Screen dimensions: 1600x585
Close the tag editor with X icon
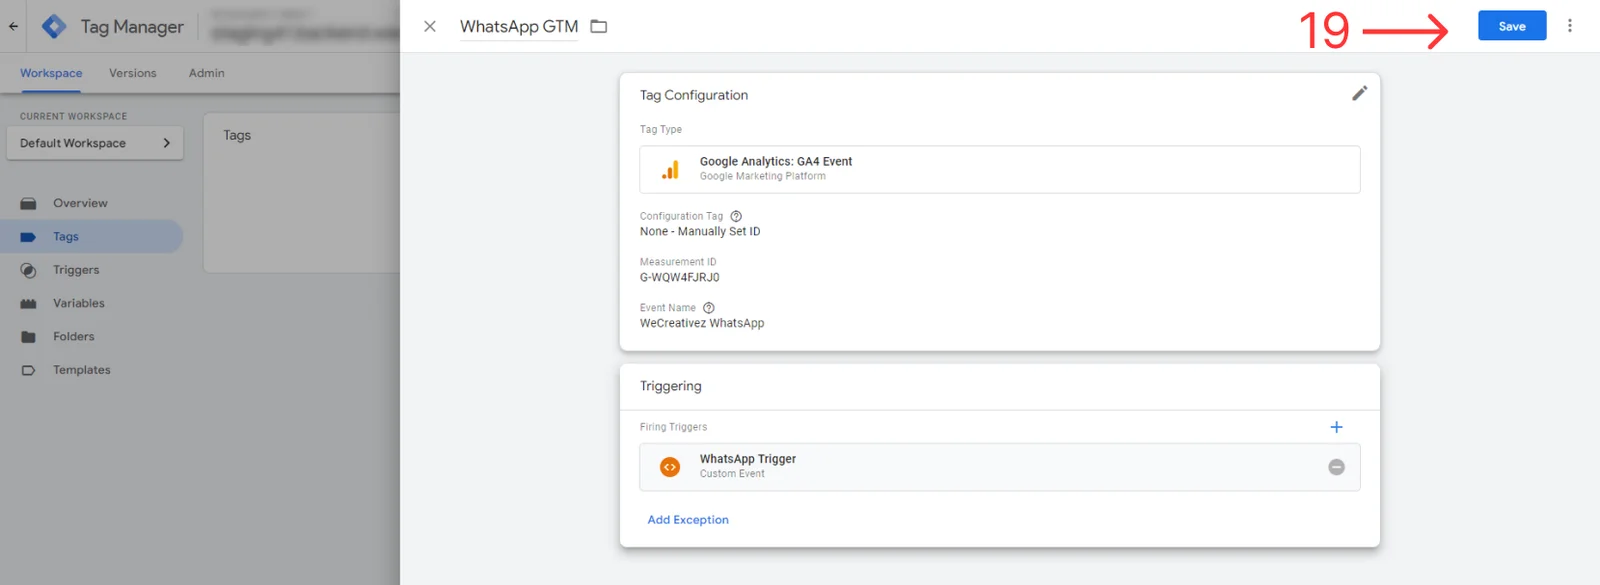tap(430, 26)
